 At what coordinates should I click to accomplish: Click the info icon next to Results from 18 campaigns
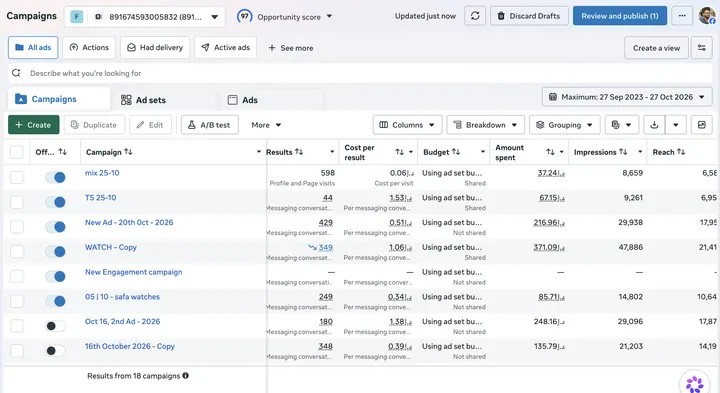[186, 376]
